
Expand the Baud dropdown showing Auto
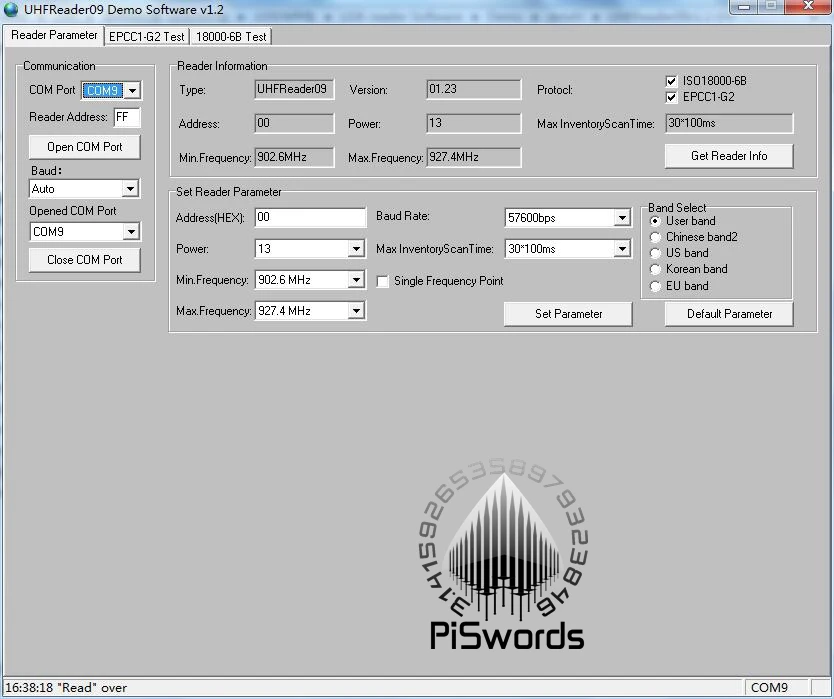pos(130,189)
